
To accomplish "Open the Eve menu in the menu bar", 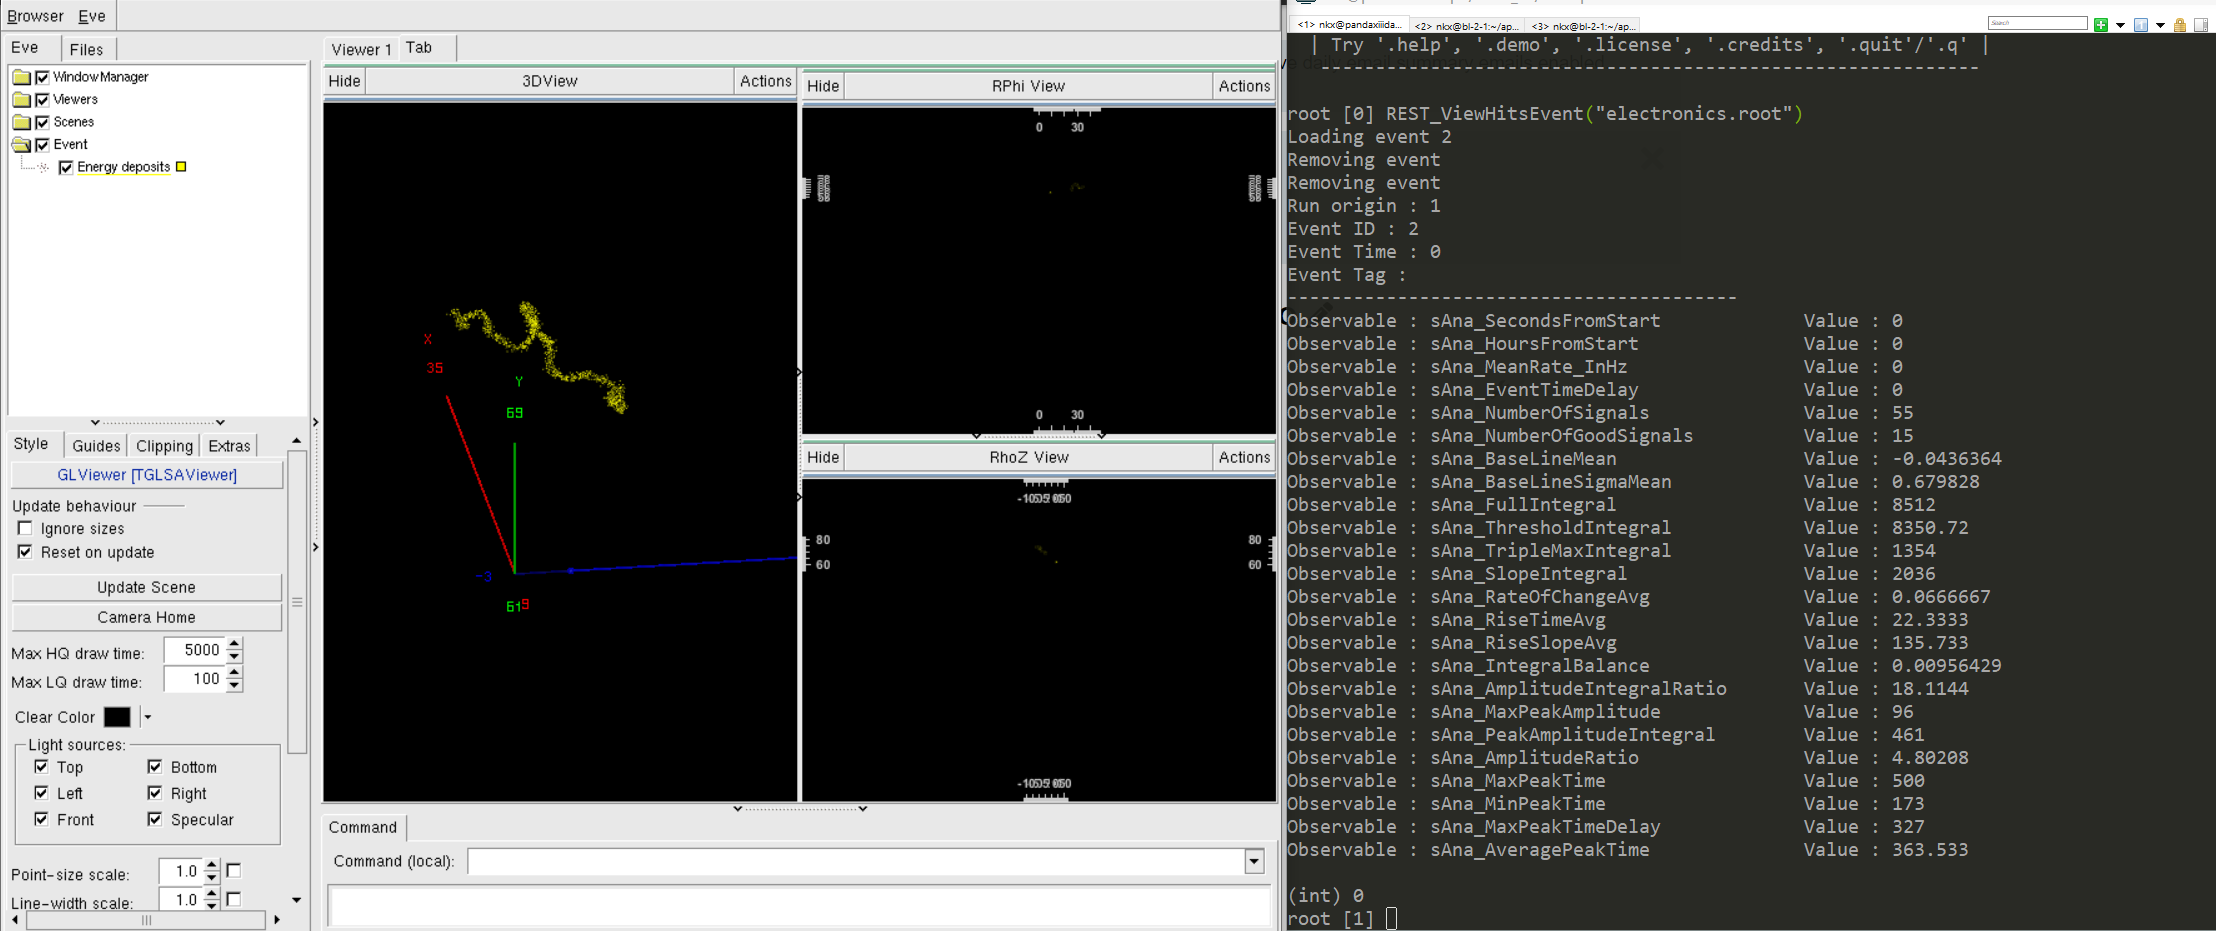I will pyautogui.click(x=92, y=16).
